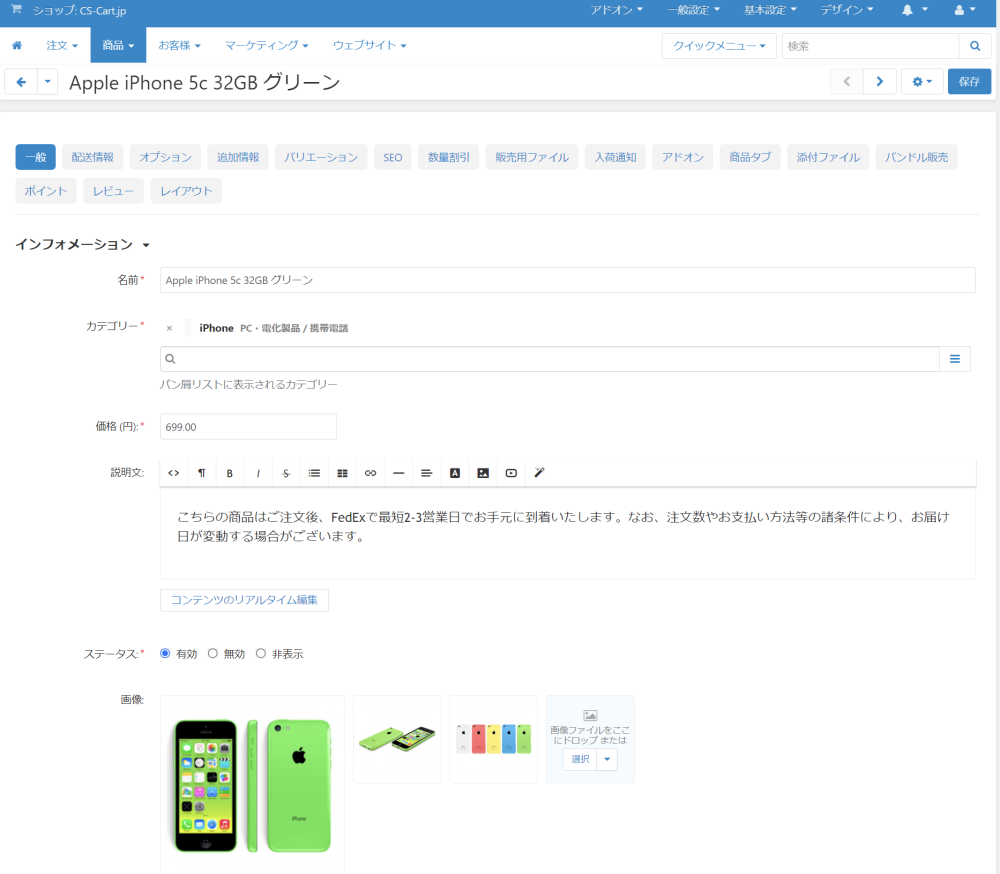The height and width of the screenshot is (874, 1000).
Task: Insert a table in editor
Action: coord(342,473)
